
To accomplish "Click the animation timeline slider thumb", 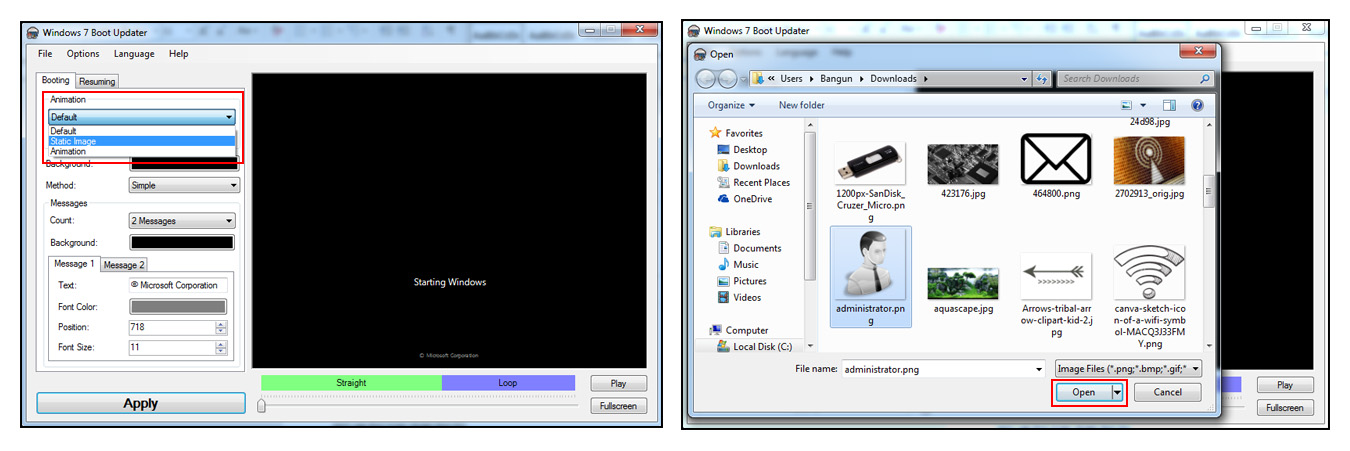I will pyautogui.click(x=262, y=405).
